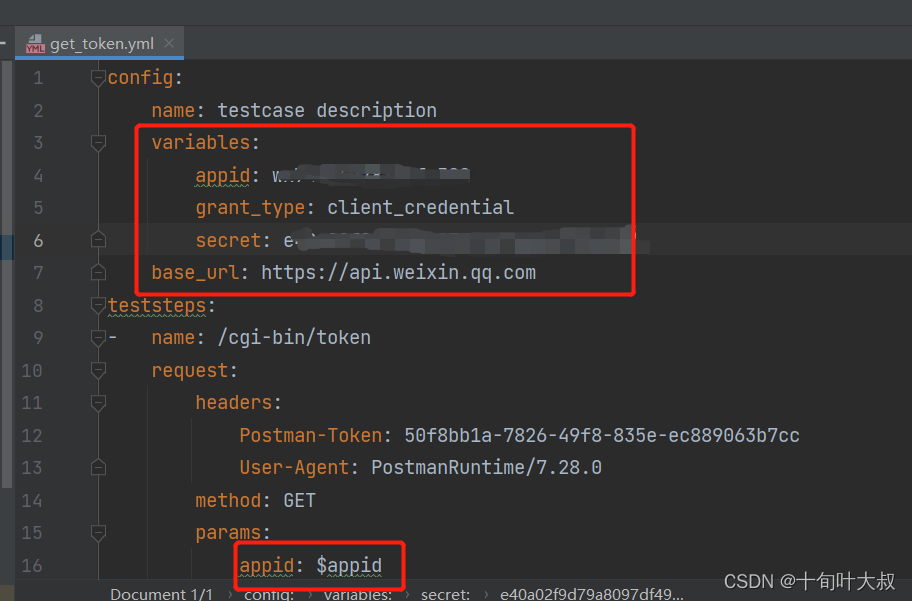The height and width of the screenshot is (601, 912).
Task: Click the 'teststeps' key
Action: [157, 306]
